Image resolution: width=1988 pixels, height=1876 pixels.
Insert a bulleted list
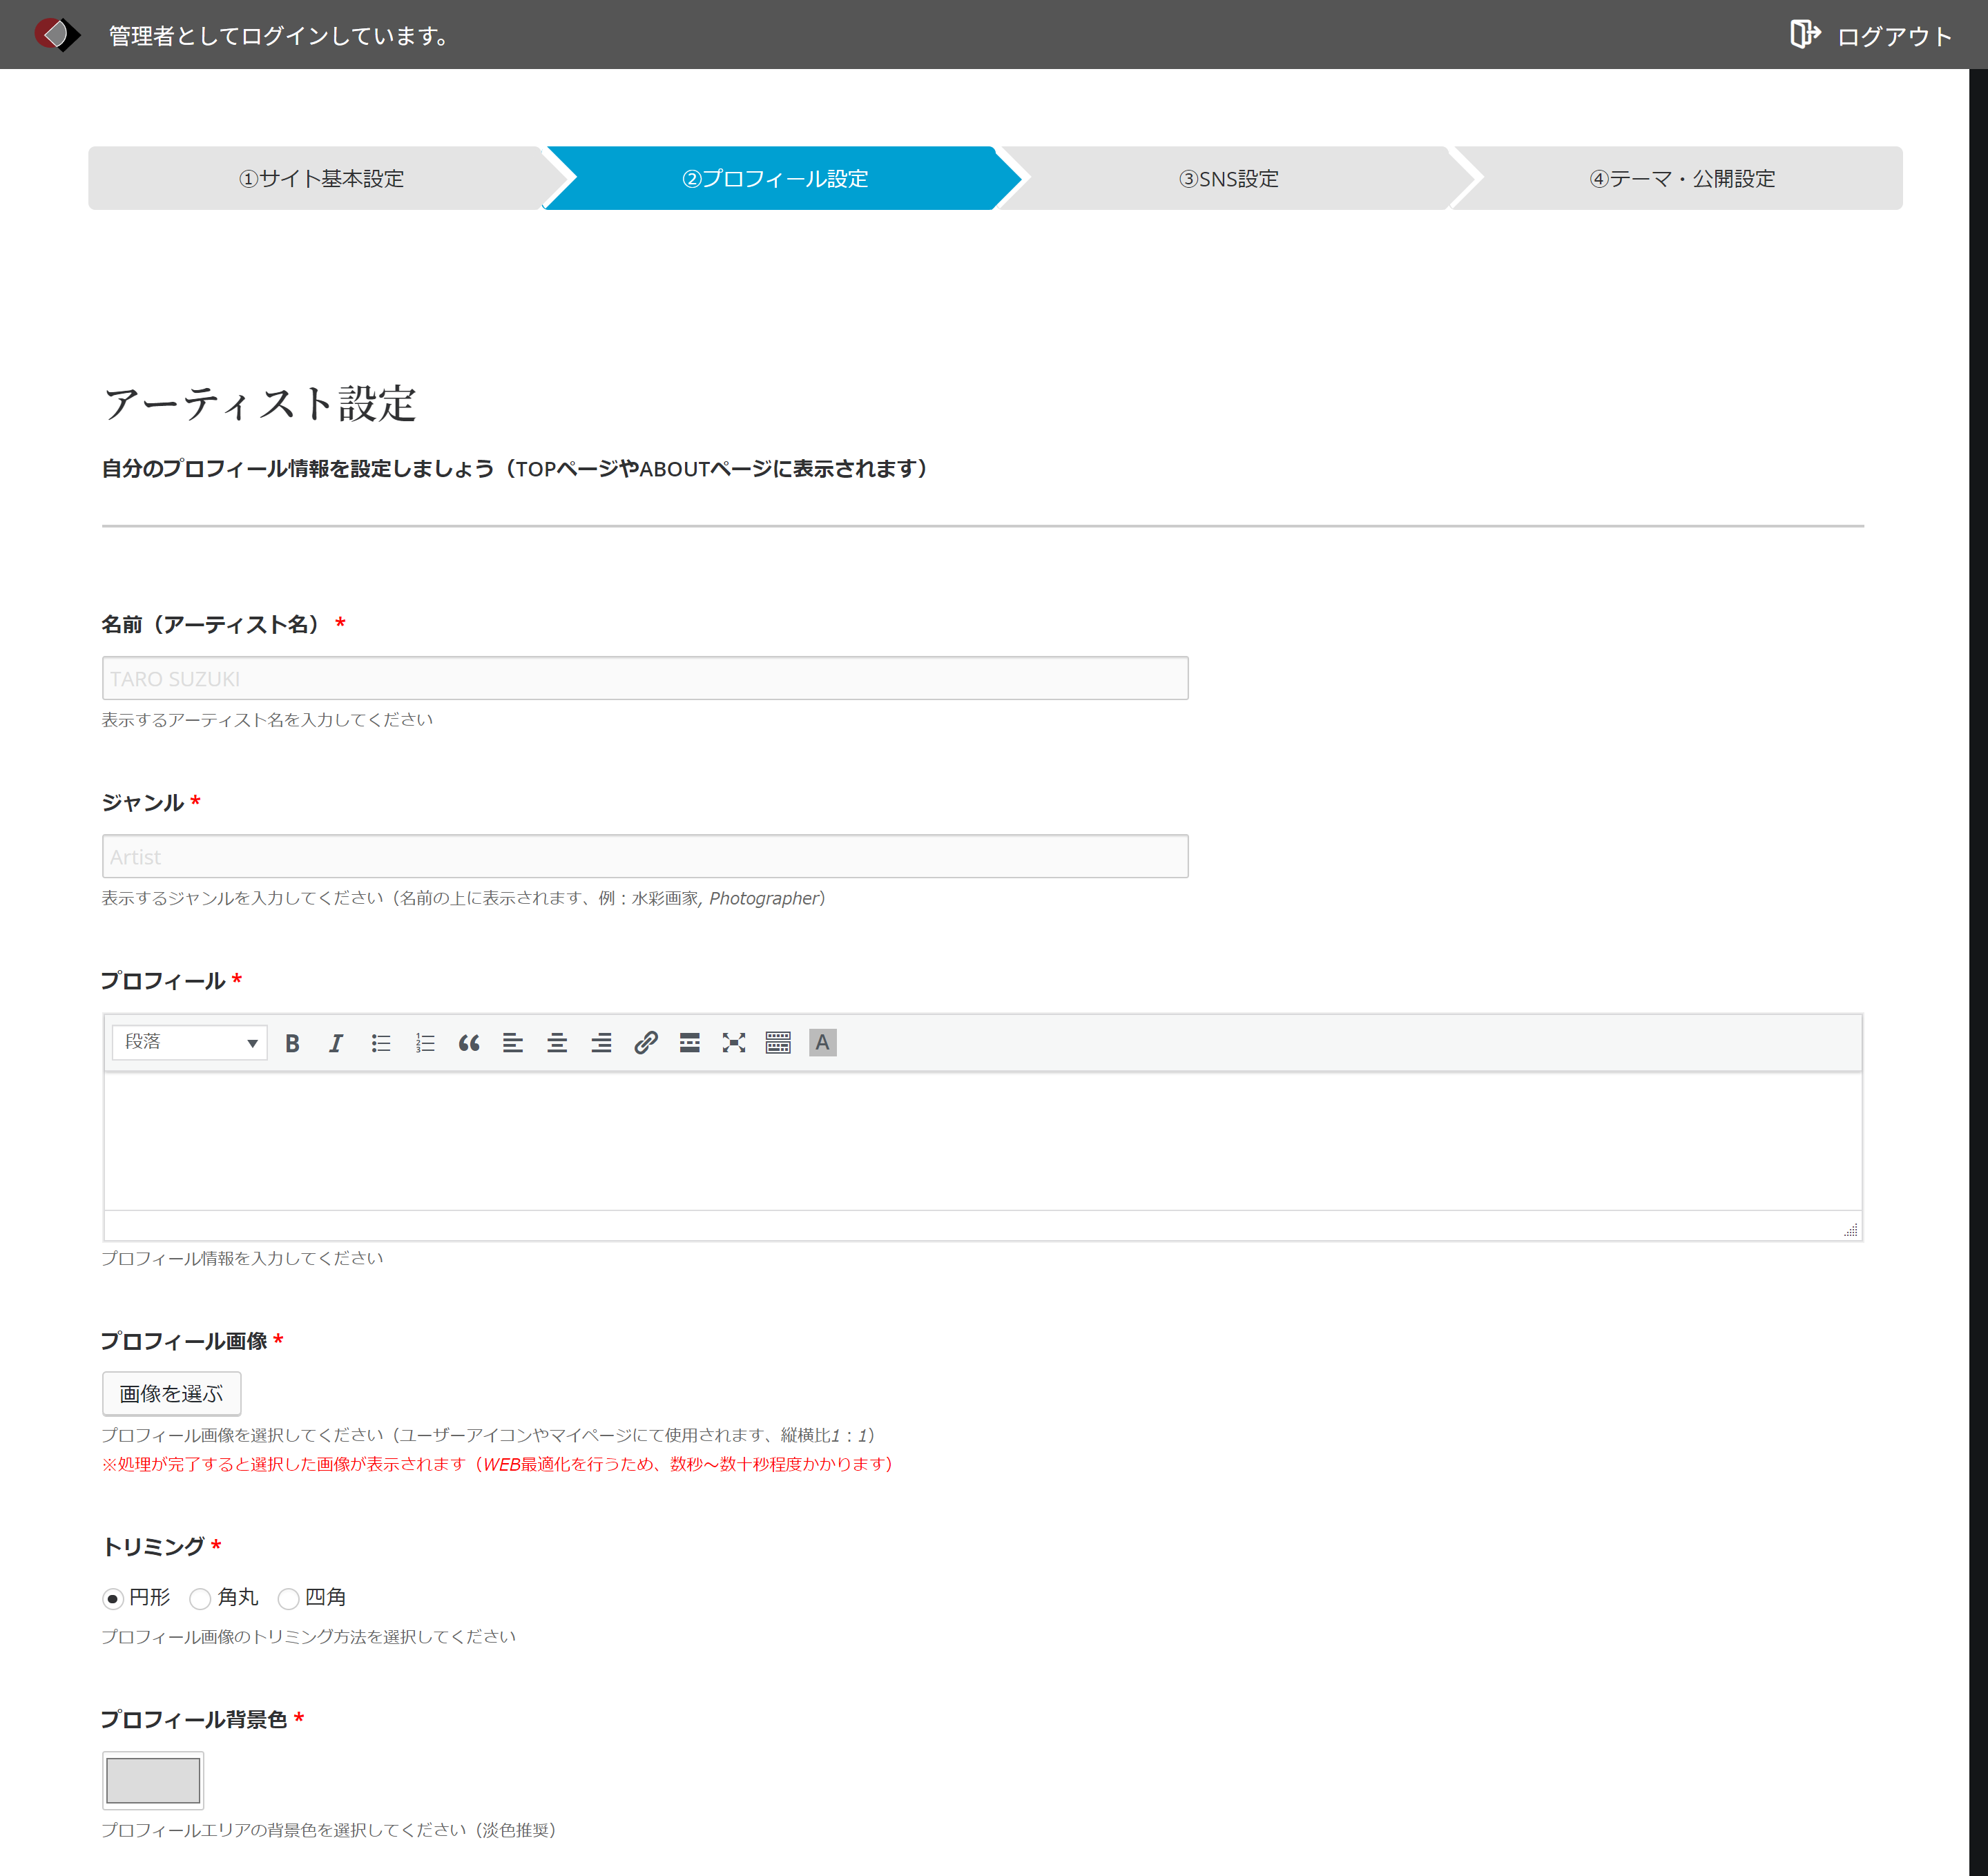(380, 1043)
